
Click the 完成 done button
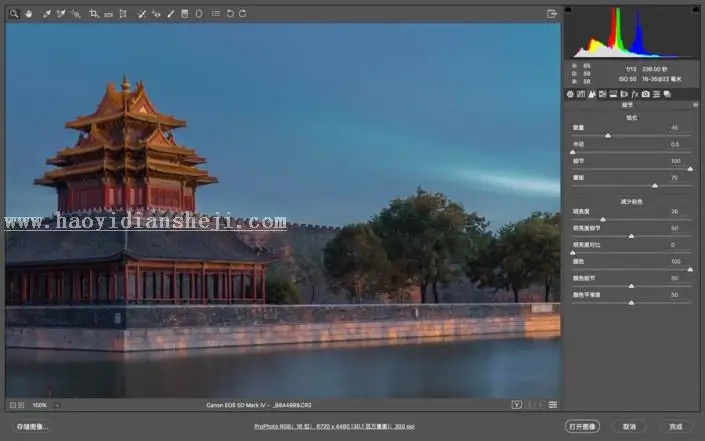coord(675,427)
